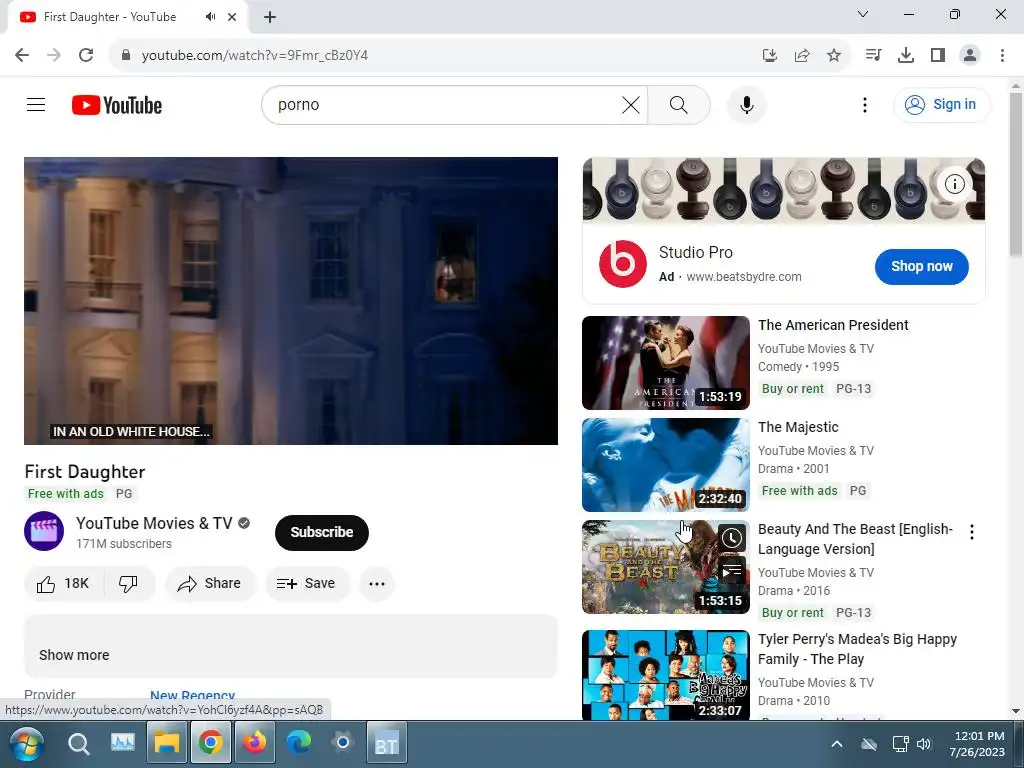Like the First Daughter video
The width and height of the screenshot is (1024, 768).
click(x=63, y=583)
